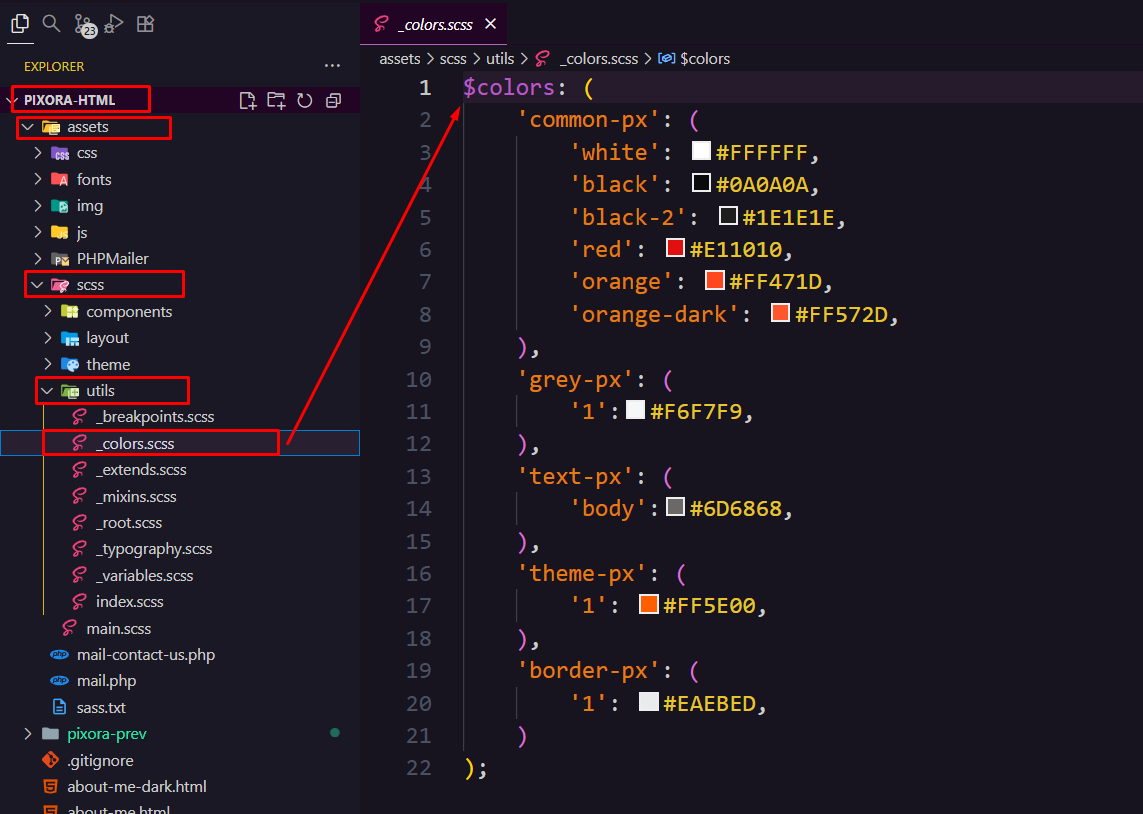
Task: Click the New Folder icon
Action: (x=276, y=100)
